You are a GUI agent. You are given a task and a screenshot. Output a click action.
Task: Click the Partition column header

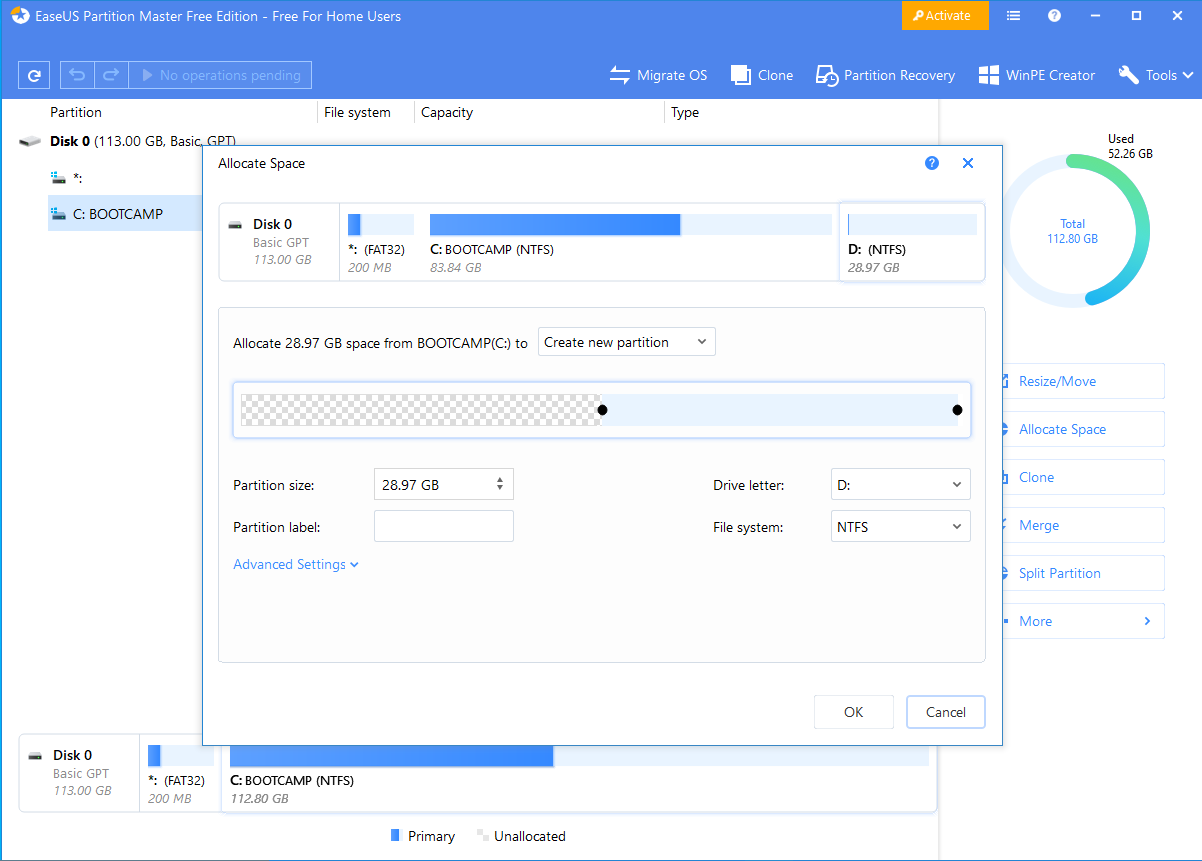[76, 113]
